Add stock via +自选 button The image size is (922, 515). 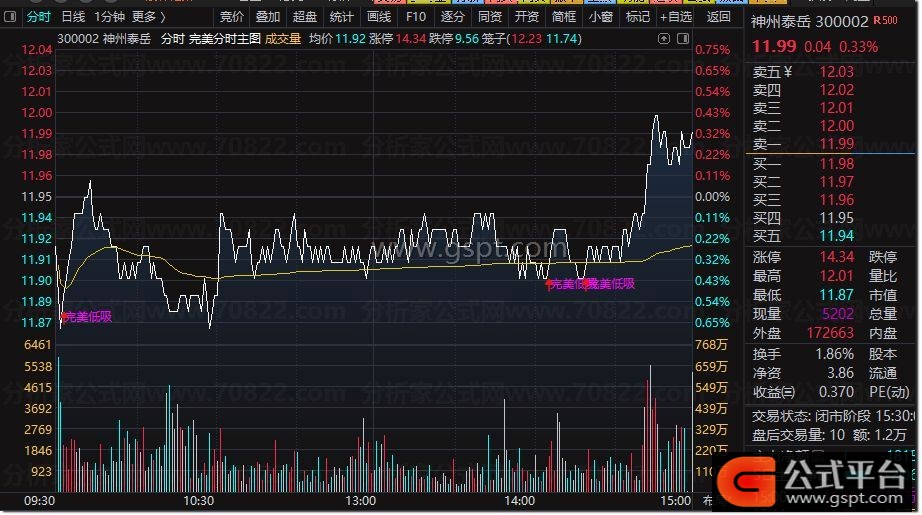(675, 17)
